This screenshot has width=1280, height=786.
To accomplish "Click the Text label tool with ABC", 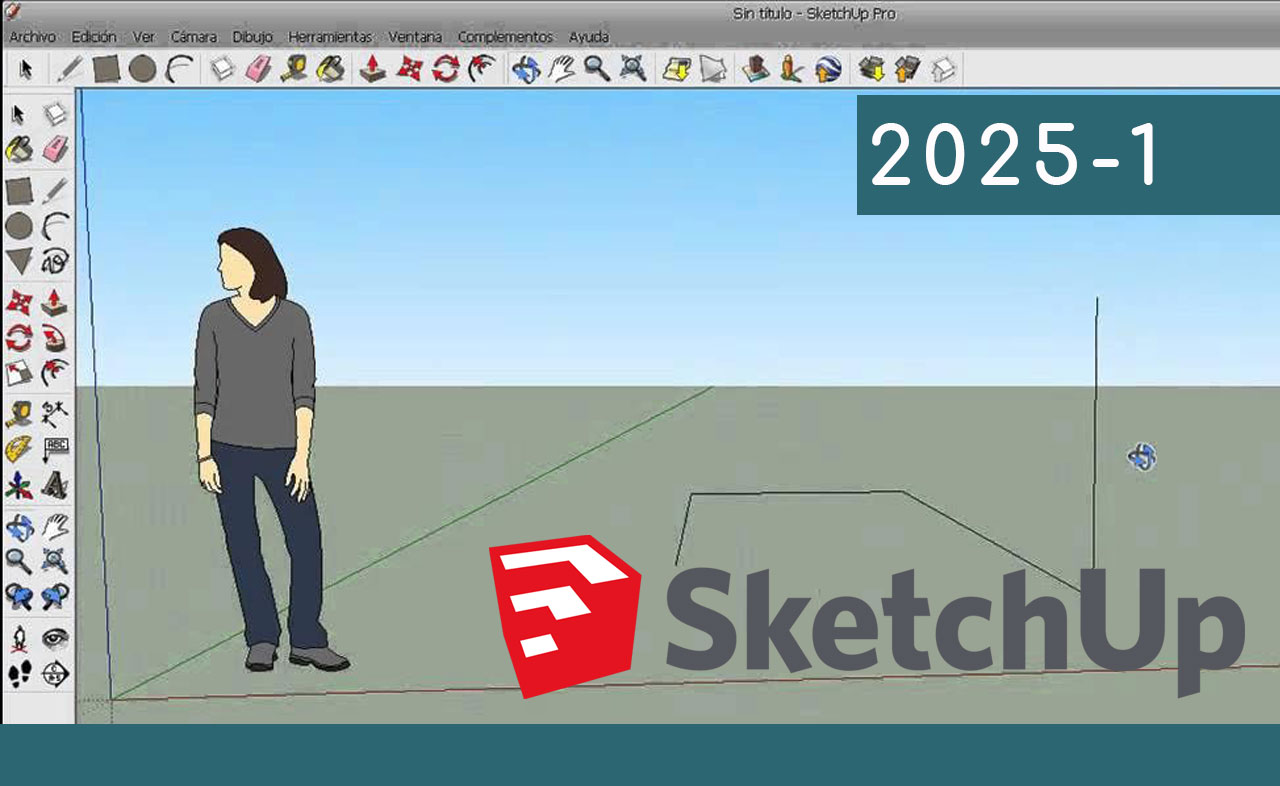I will (56, 447).
